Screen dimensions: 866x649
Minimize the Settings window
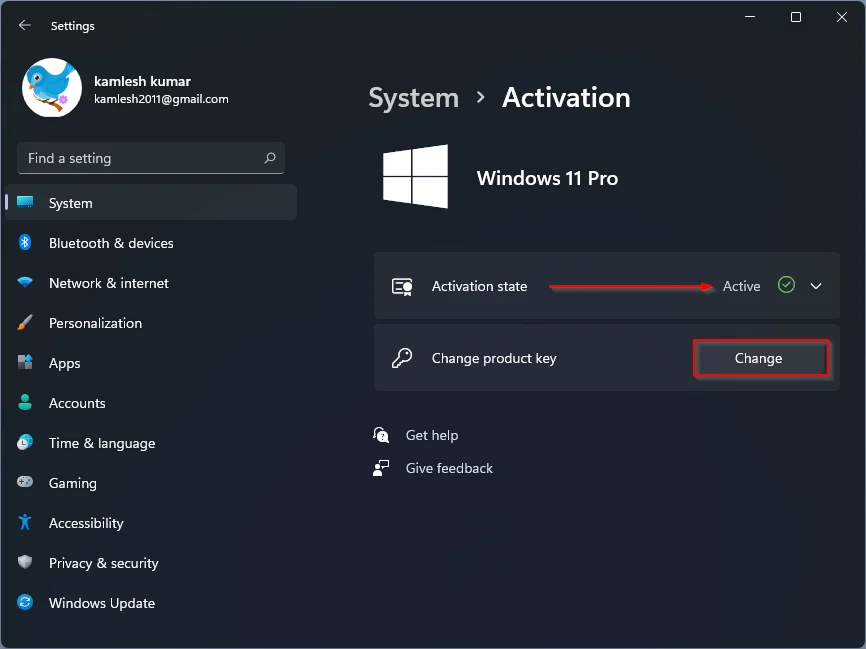[x=750, y=17]
